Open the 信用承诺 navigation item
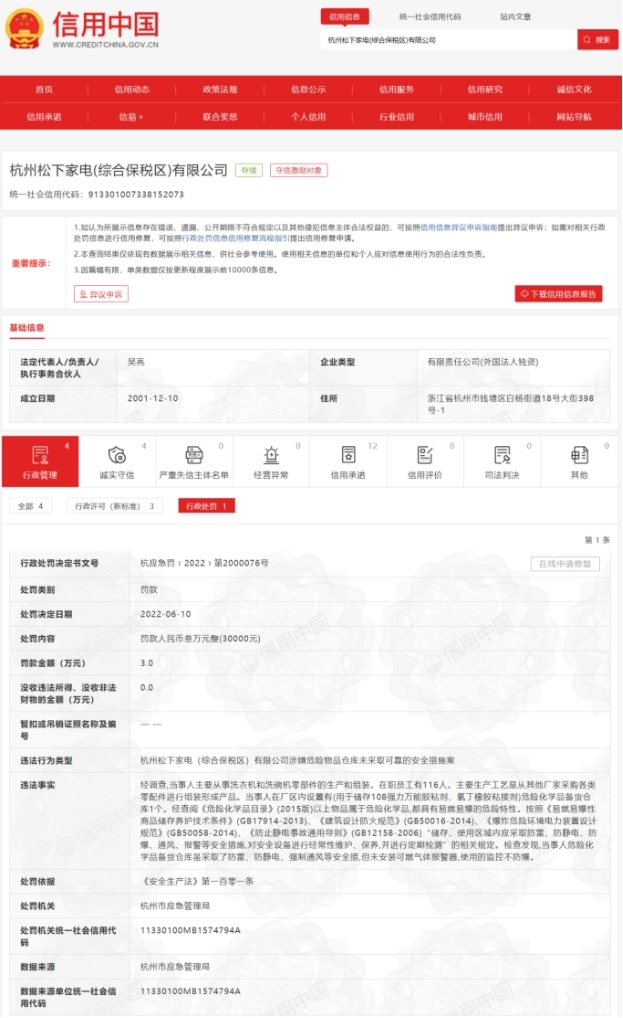 [x=44, y=117]
